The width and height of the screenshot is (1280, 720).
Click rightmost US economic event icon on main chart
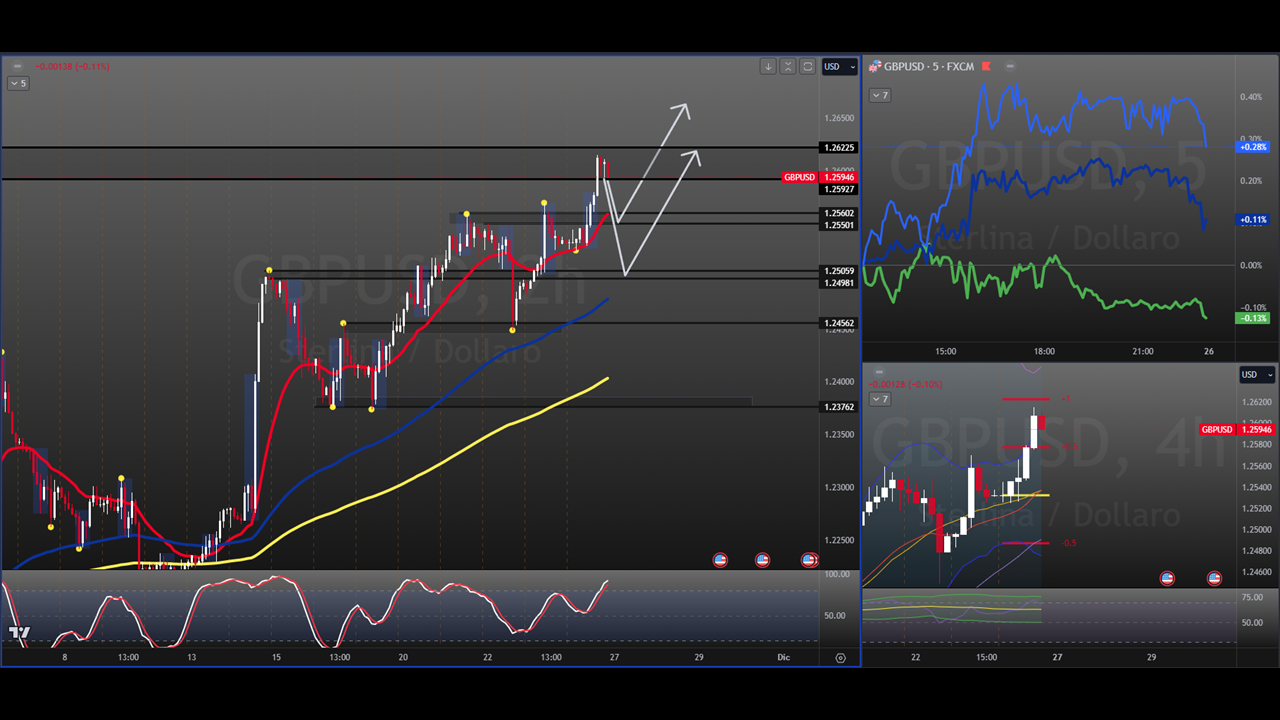tap(809, 560)
